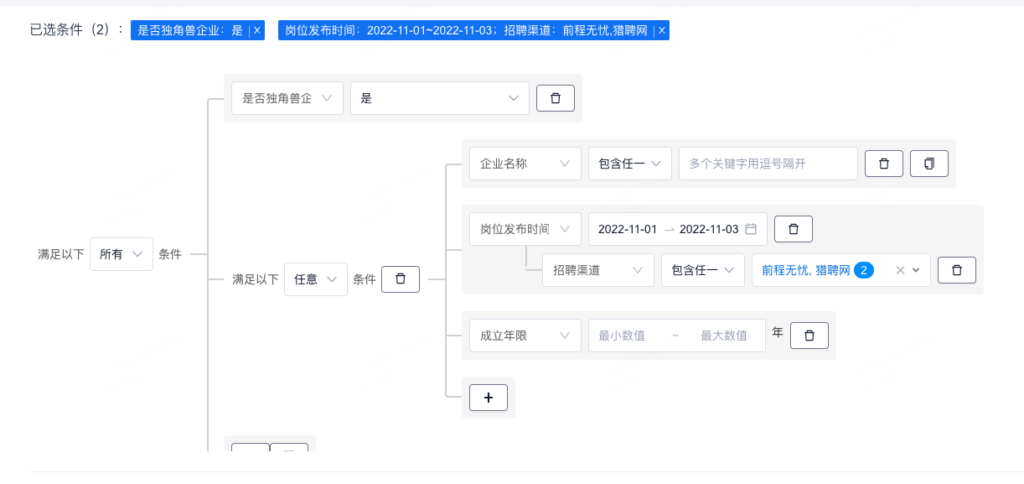The height and width of the screenshot is (484, 1024).
Task: Click the 最小数值 input field
Action: coord(625,335)
